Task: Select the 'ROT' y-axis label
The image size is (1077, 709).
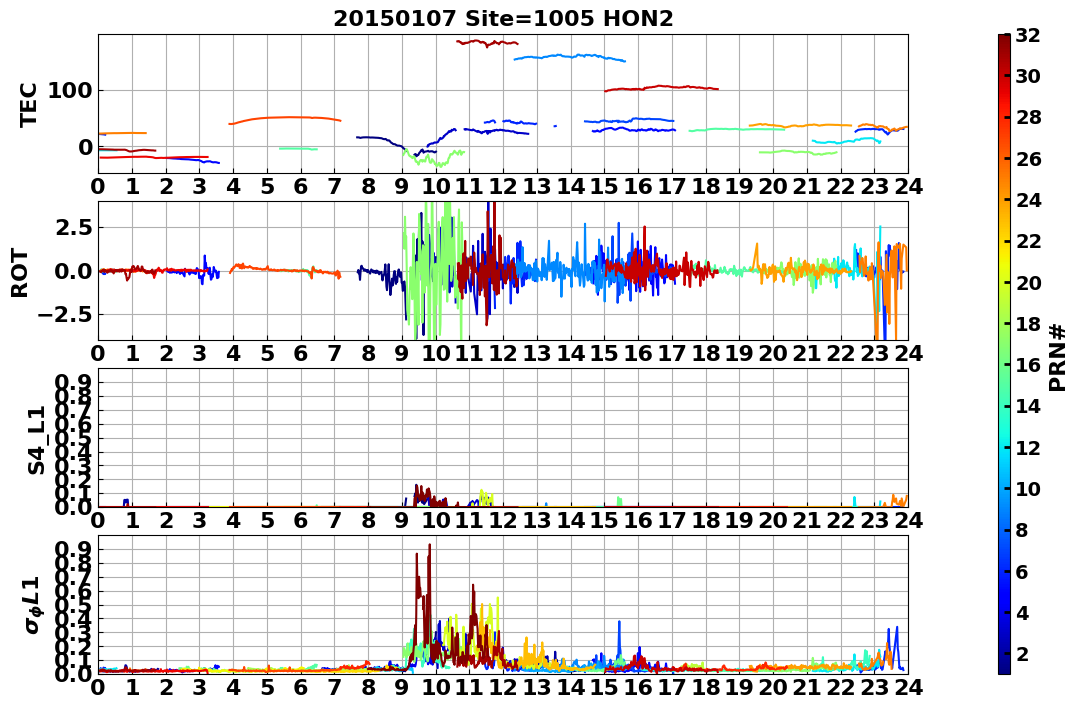Action: pyautogui.click(x=20, y=273)
